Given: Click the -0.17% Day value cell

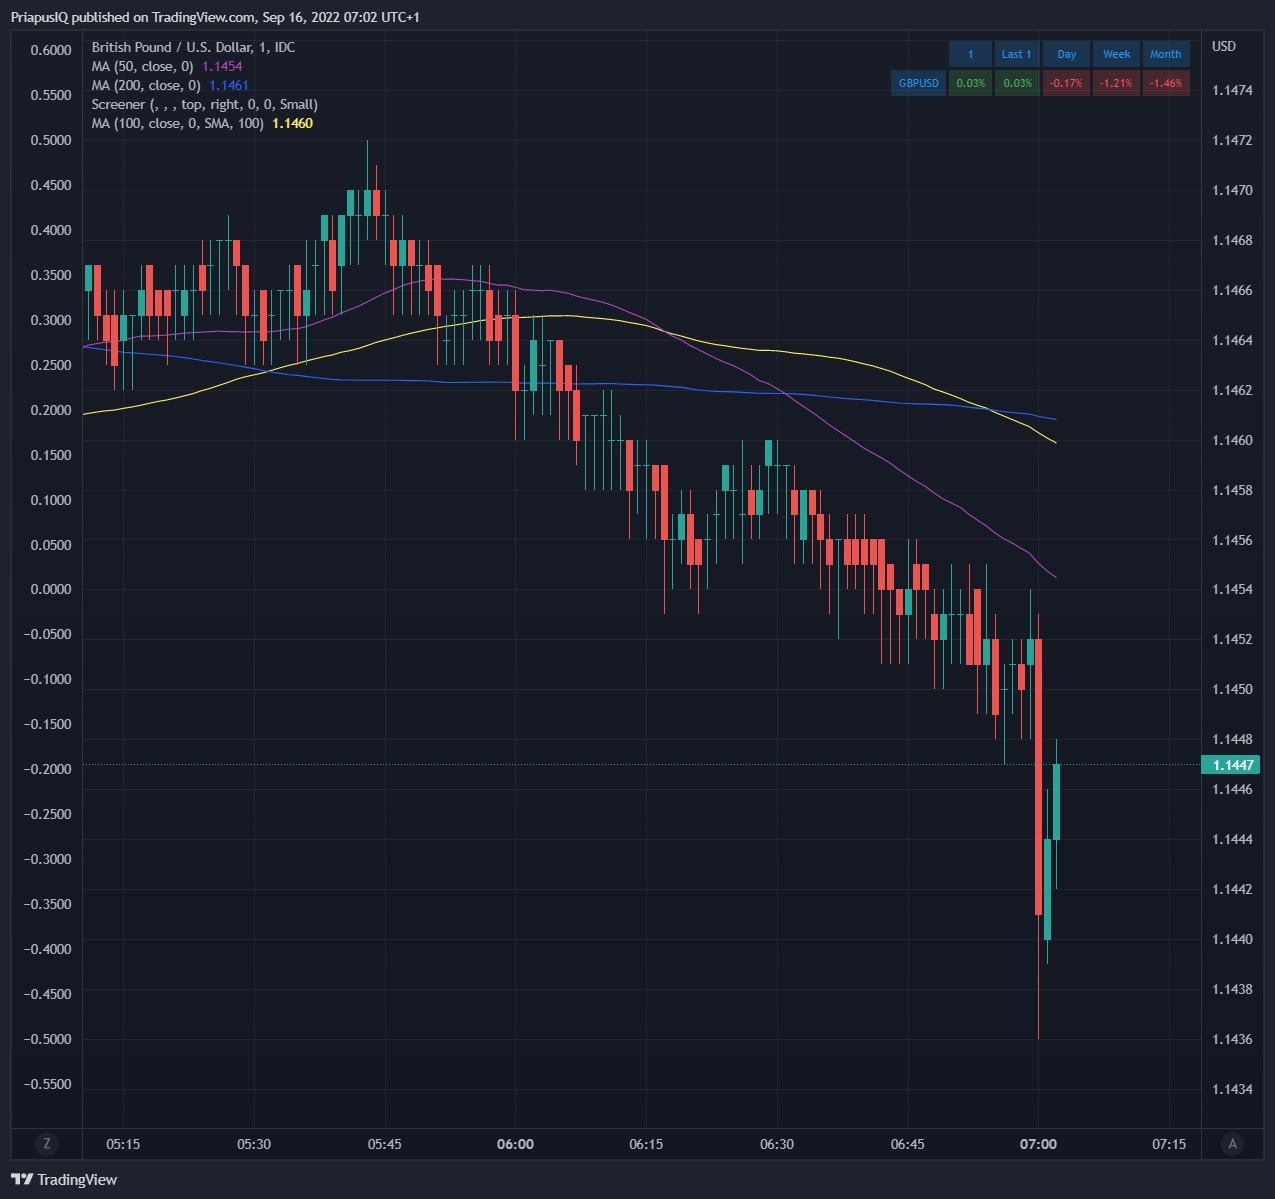Looking at the screenshot, I should click(1067, 83).
